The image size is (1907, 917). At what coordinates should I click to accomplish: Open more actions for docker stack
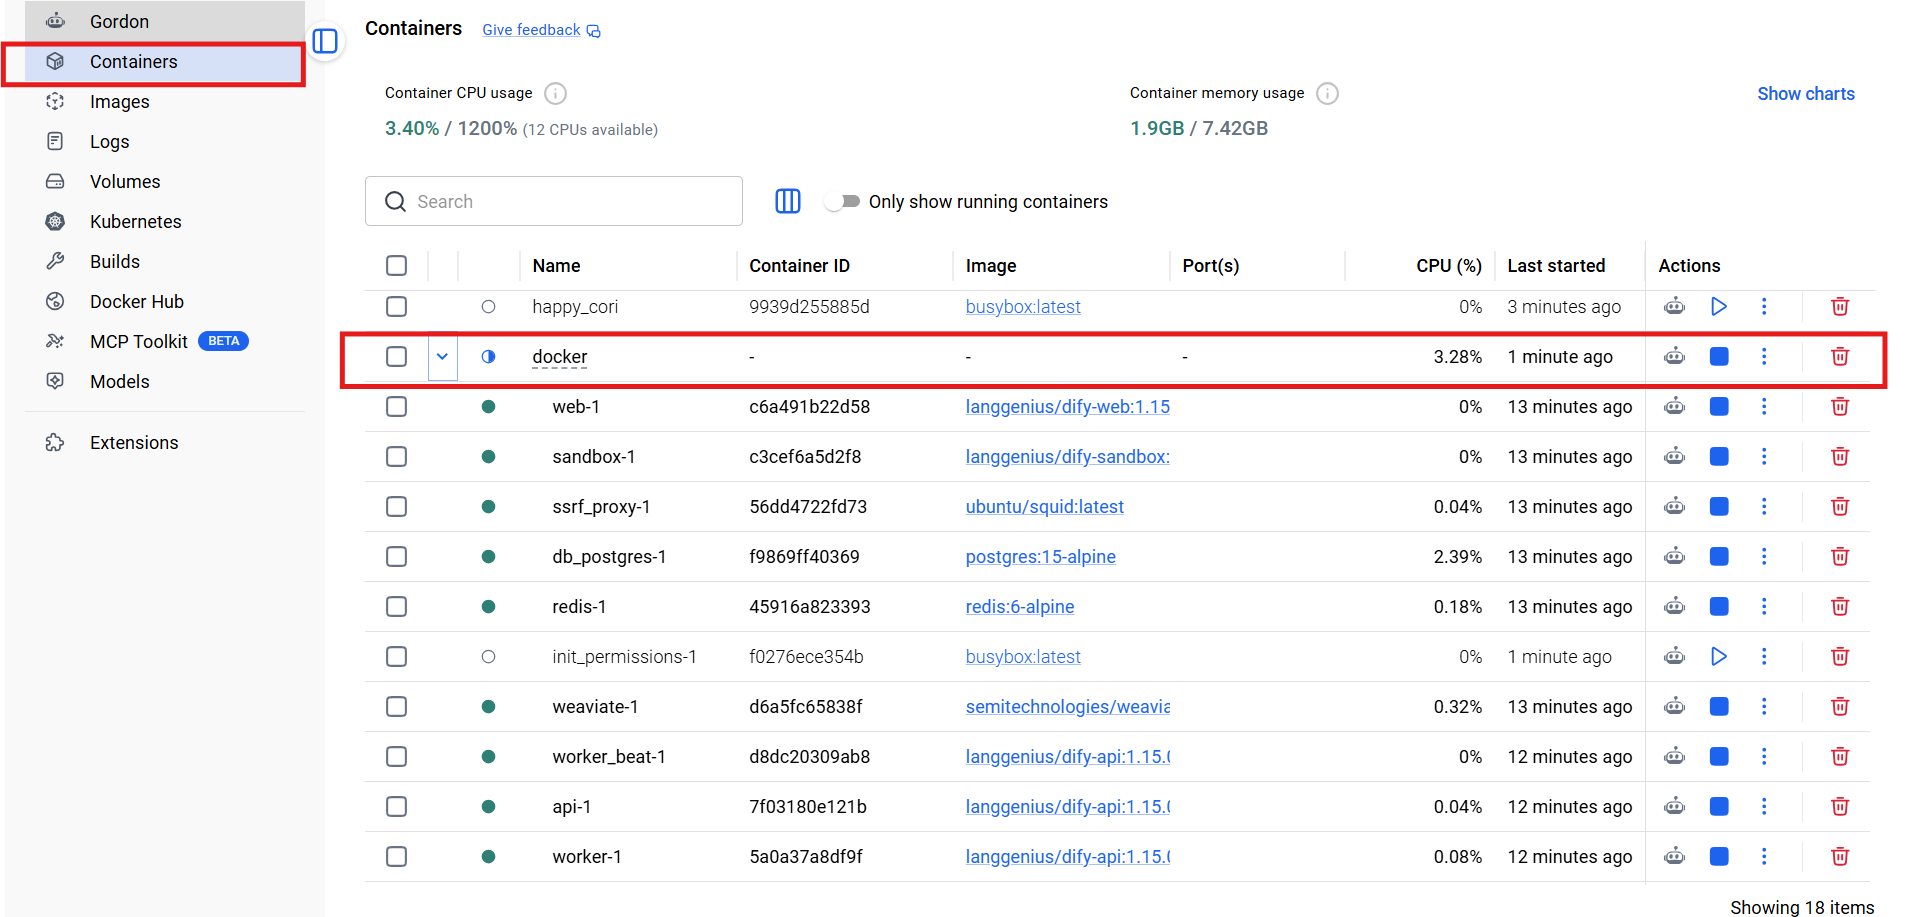[1764, 356]
